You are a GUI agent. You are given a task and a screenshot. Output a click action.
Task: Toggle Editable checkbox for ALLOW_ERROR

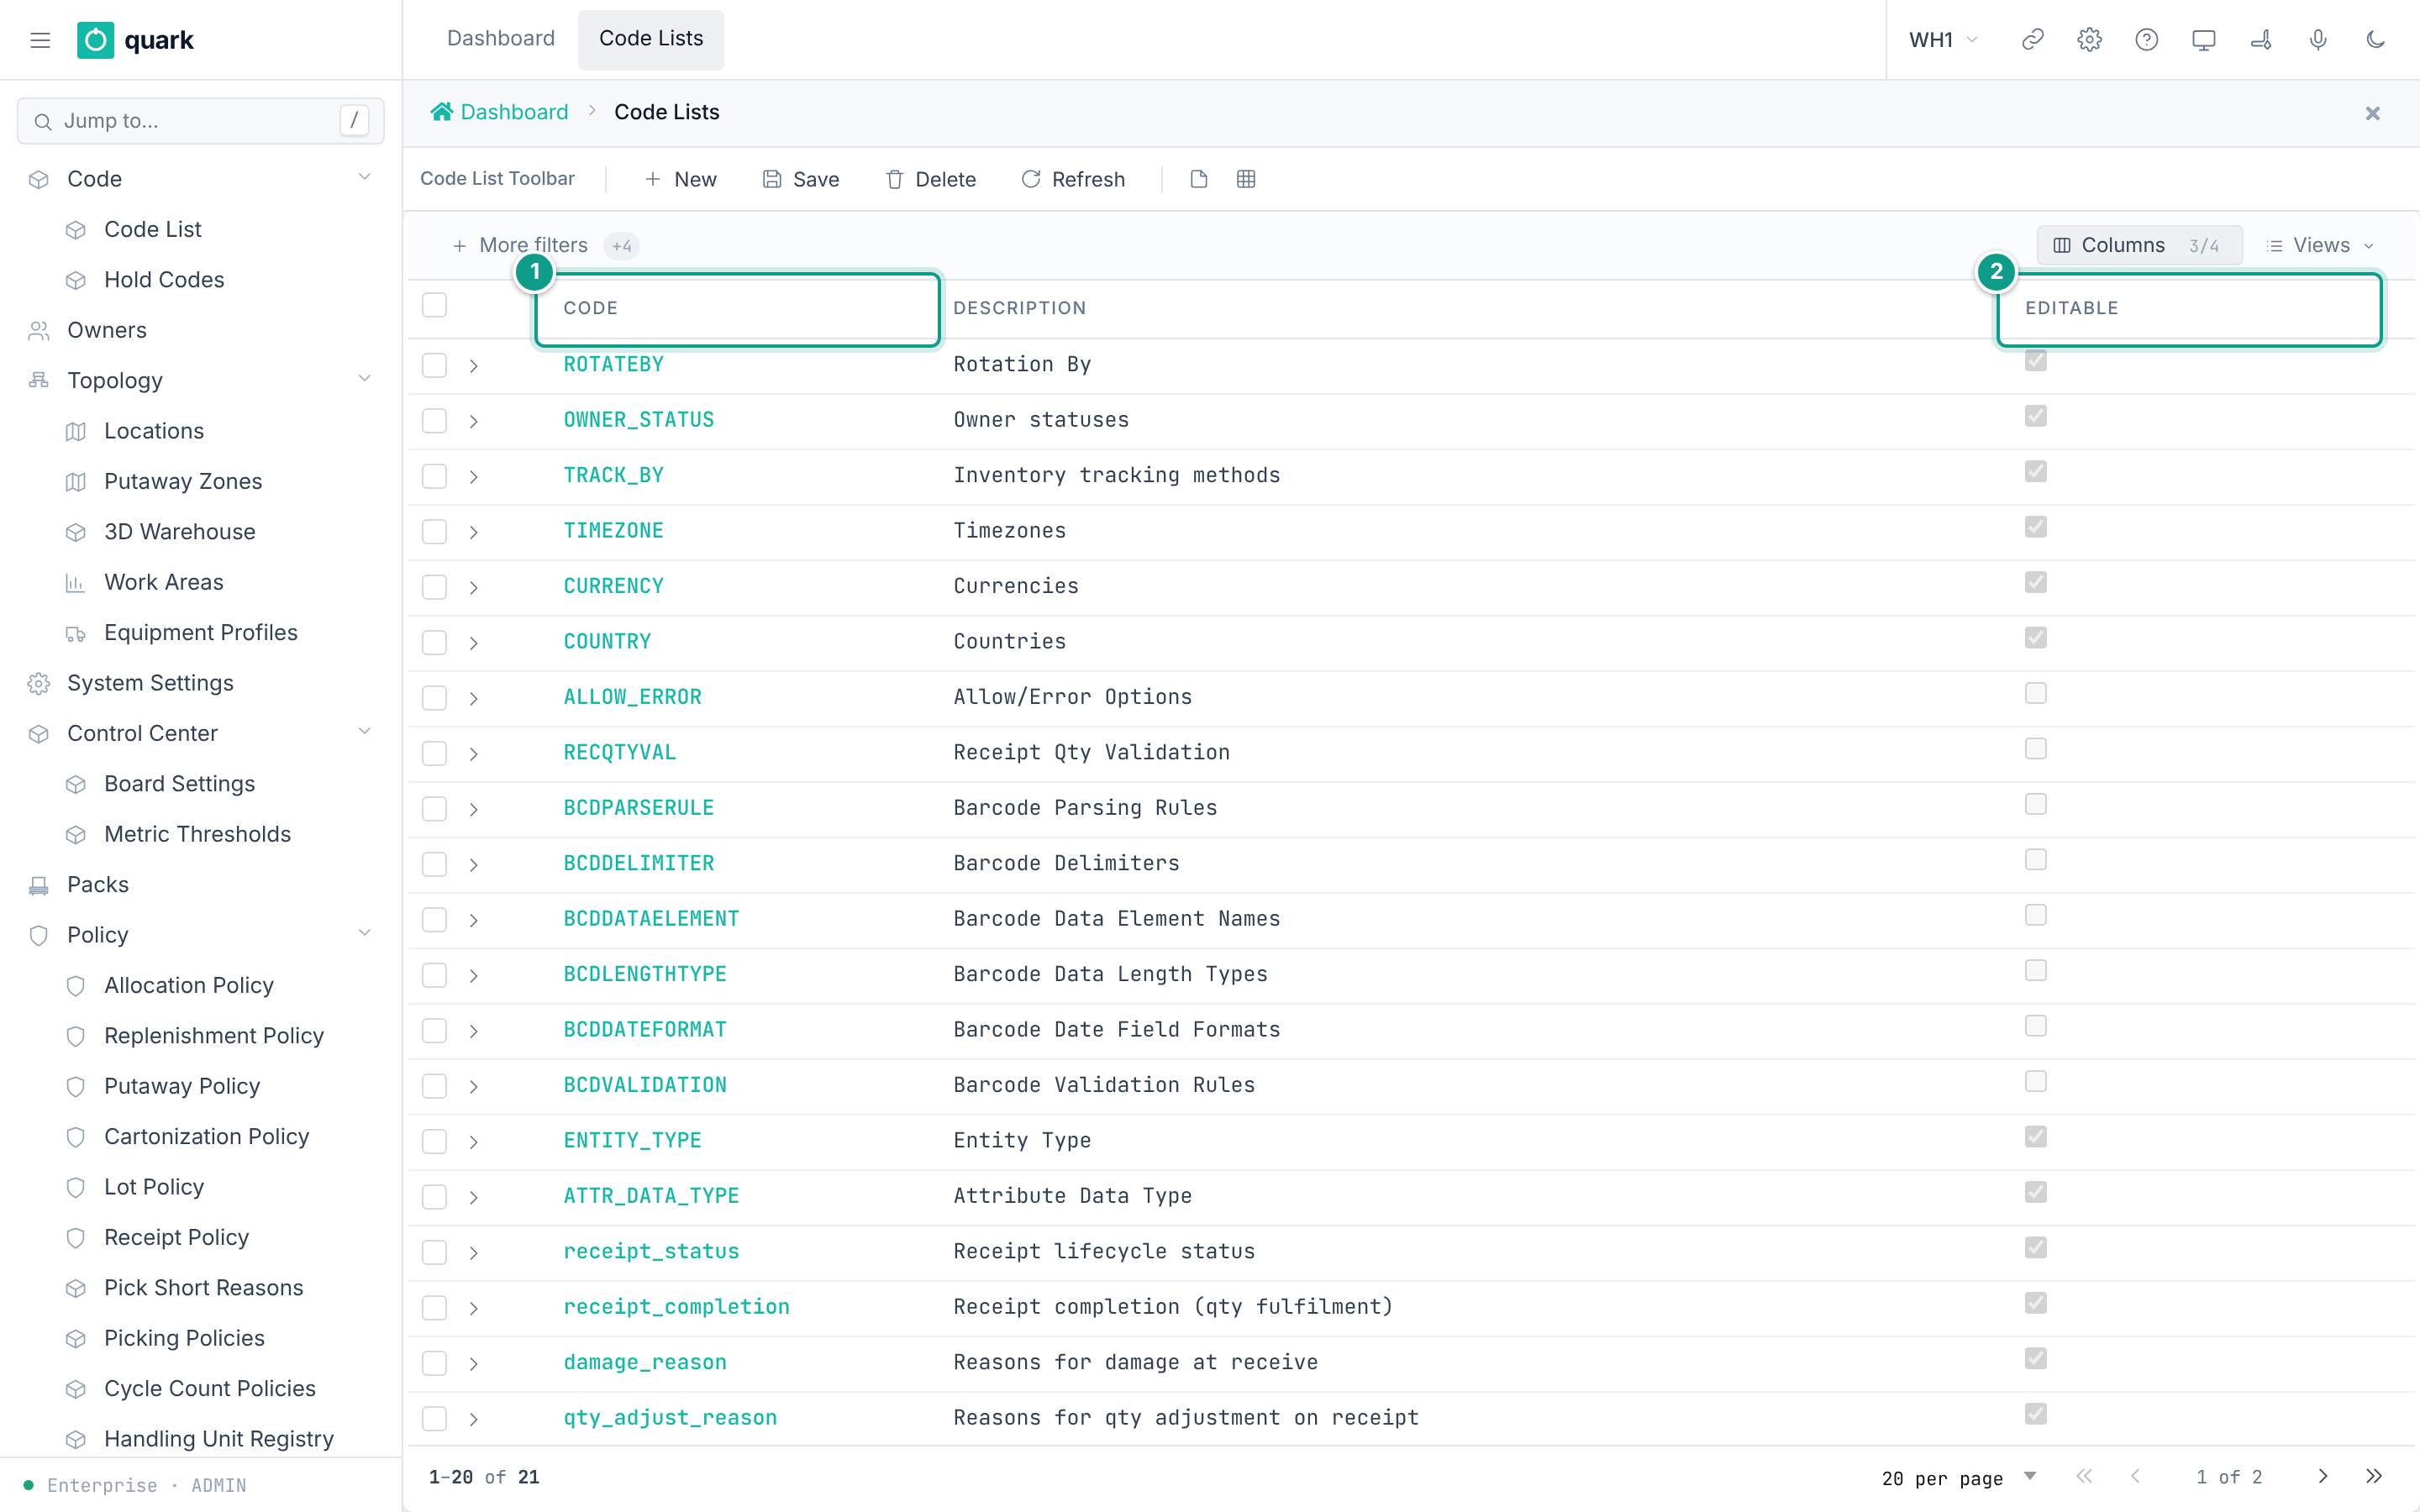(2035, 692)
